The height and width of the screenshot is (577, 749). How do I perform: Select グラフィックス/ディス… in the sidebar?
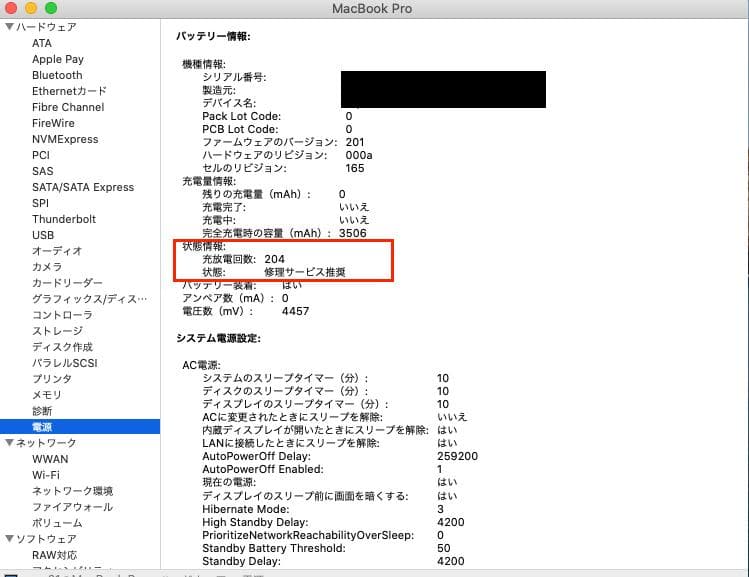(x=89, y=299)
